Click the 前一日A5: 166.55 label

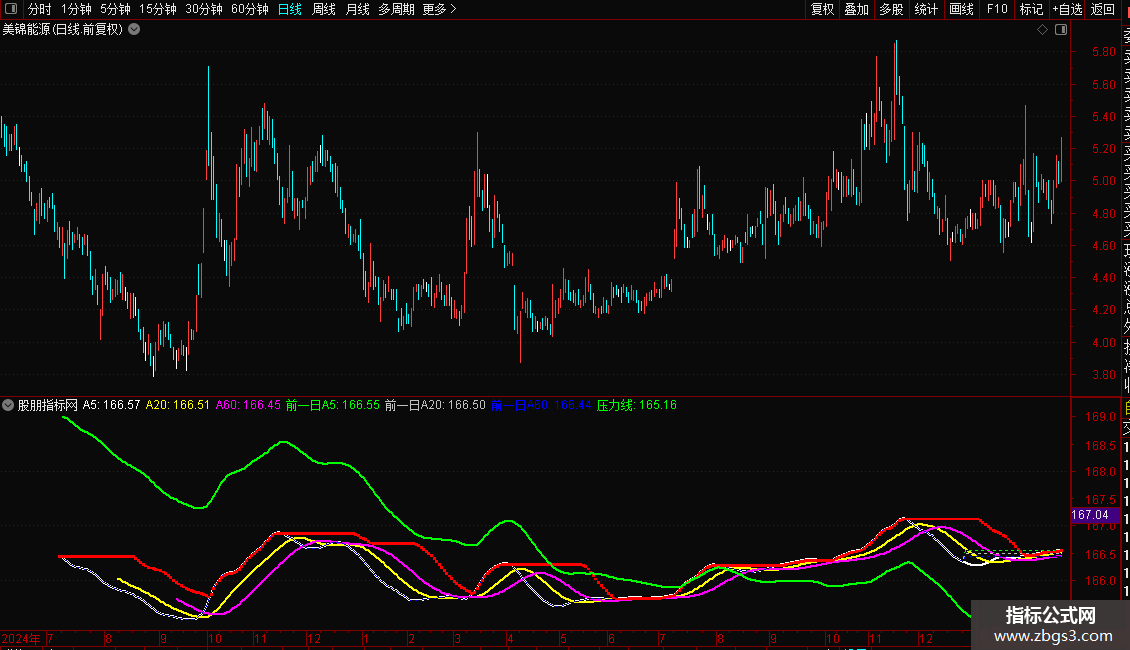[333, 405]
